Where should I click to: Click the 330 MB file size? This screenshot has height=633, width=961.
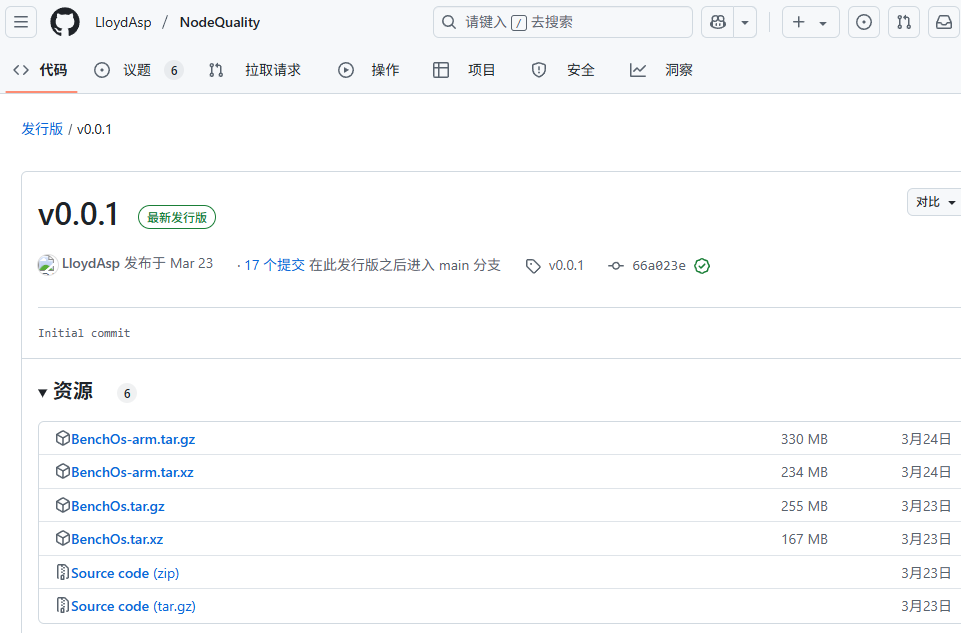click(x=804, y=439)
